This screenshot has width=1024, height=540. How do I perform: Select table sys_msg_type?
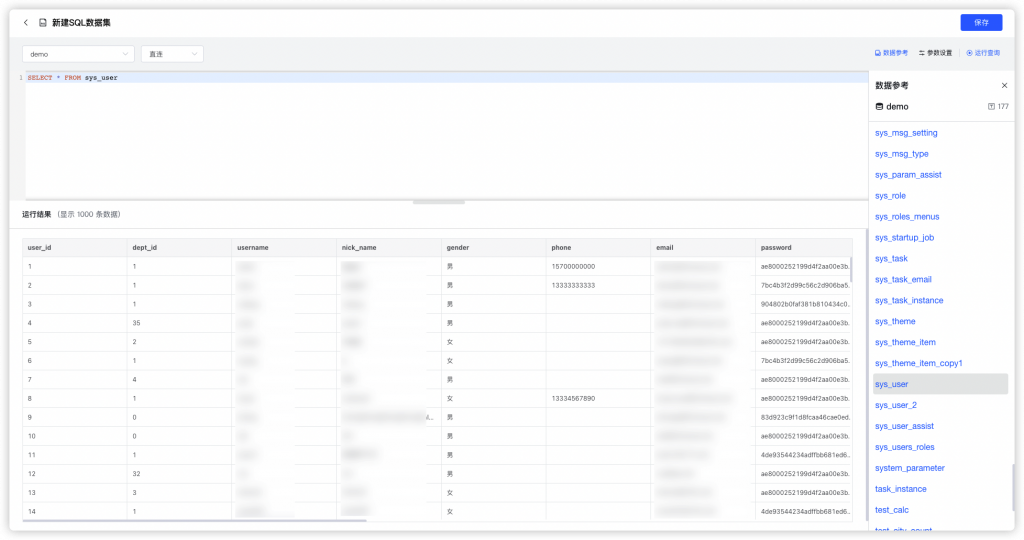coord(901,153)
